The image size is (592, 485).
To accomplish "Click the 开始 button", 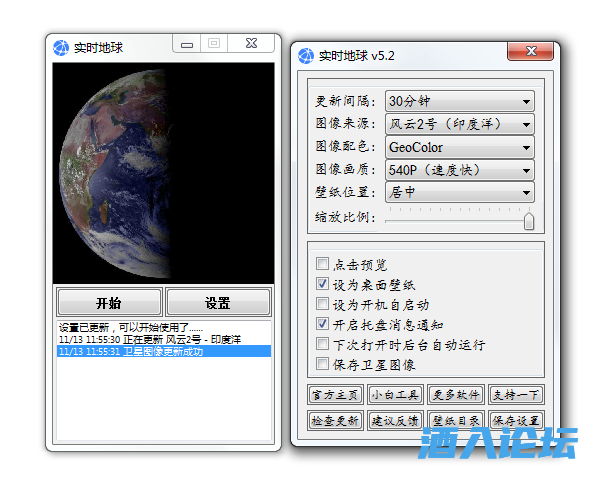I will point(109,302).
